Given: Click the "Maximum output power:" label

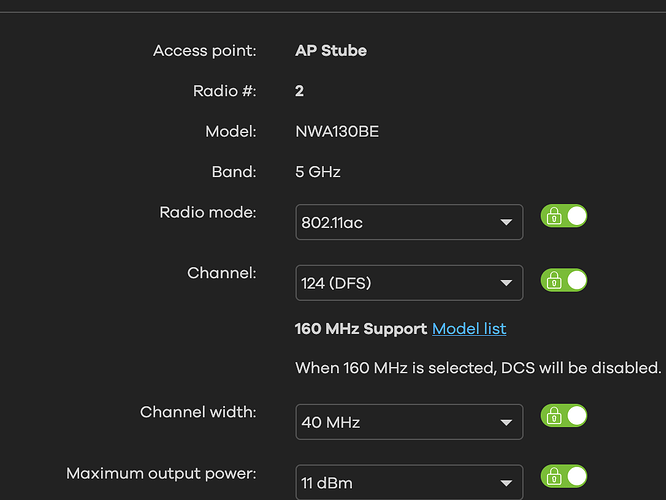Looking at the screenshot, I should point(161,473).
